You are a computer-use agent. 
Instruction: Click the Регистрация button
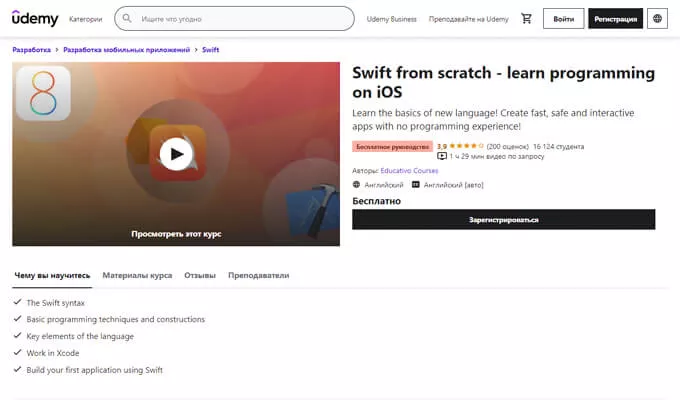point(615,19)
